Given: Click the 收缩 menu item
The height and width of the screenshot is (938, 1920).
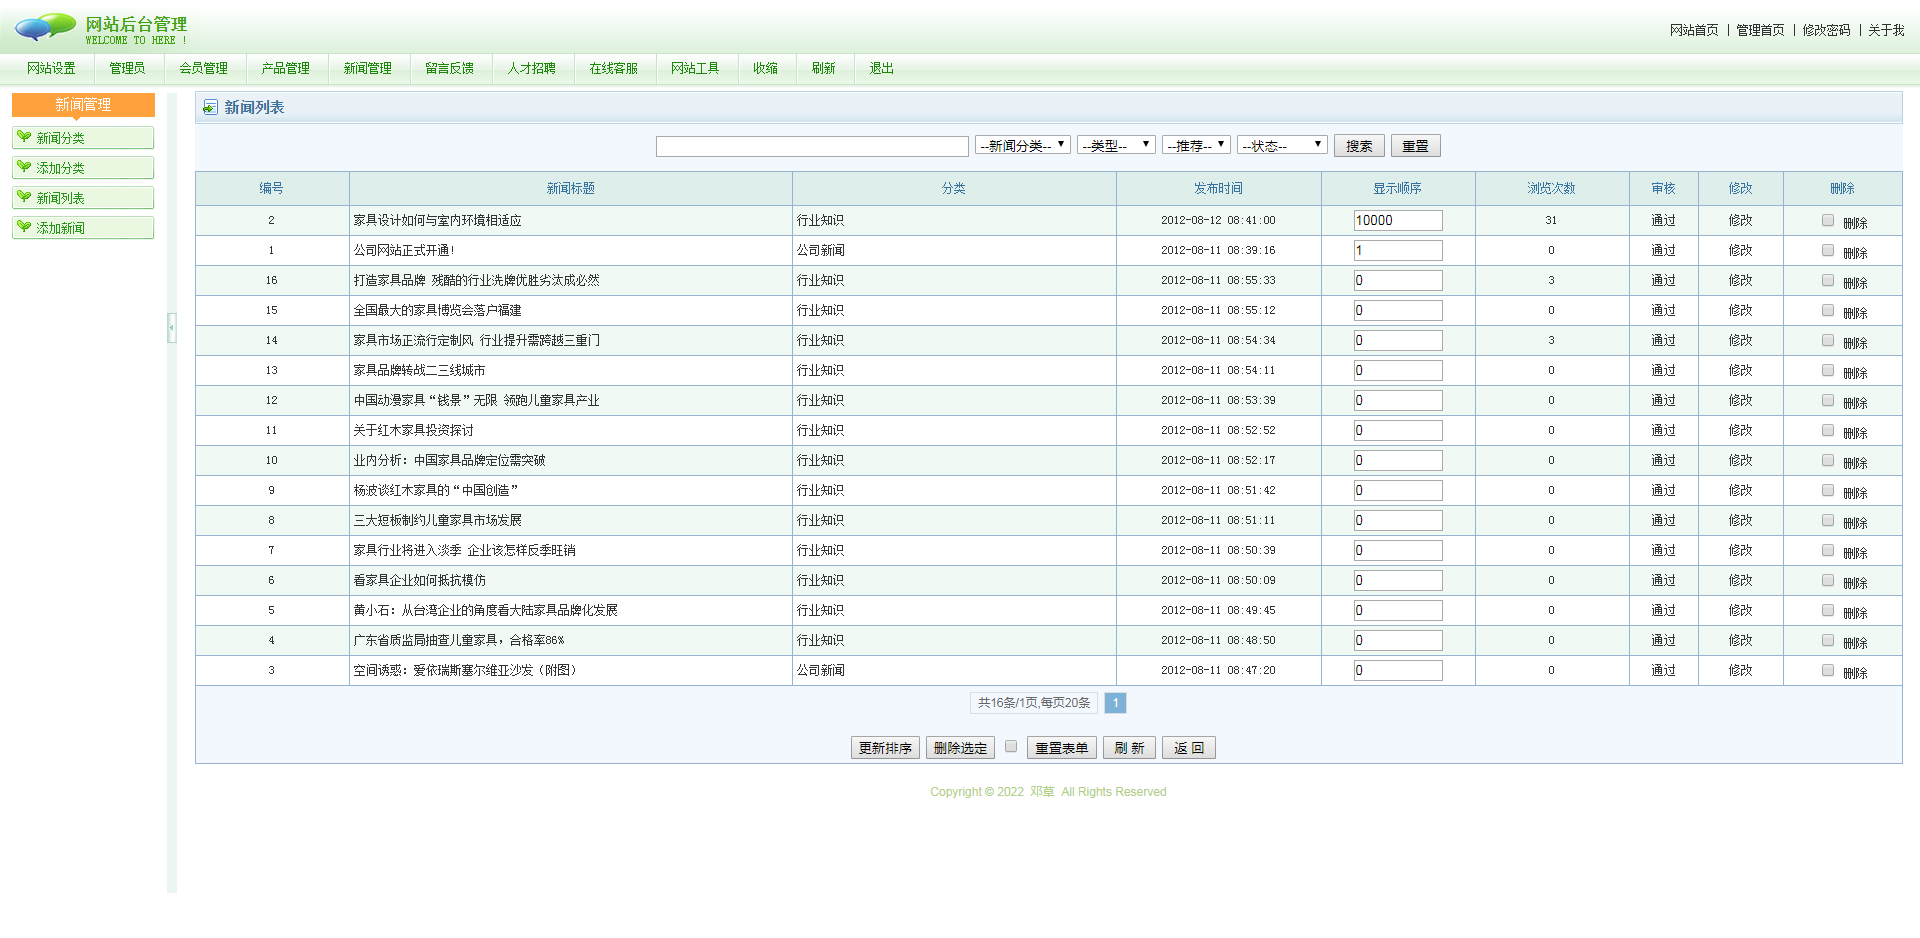Looking at the screenshot, I should [766, 68].
